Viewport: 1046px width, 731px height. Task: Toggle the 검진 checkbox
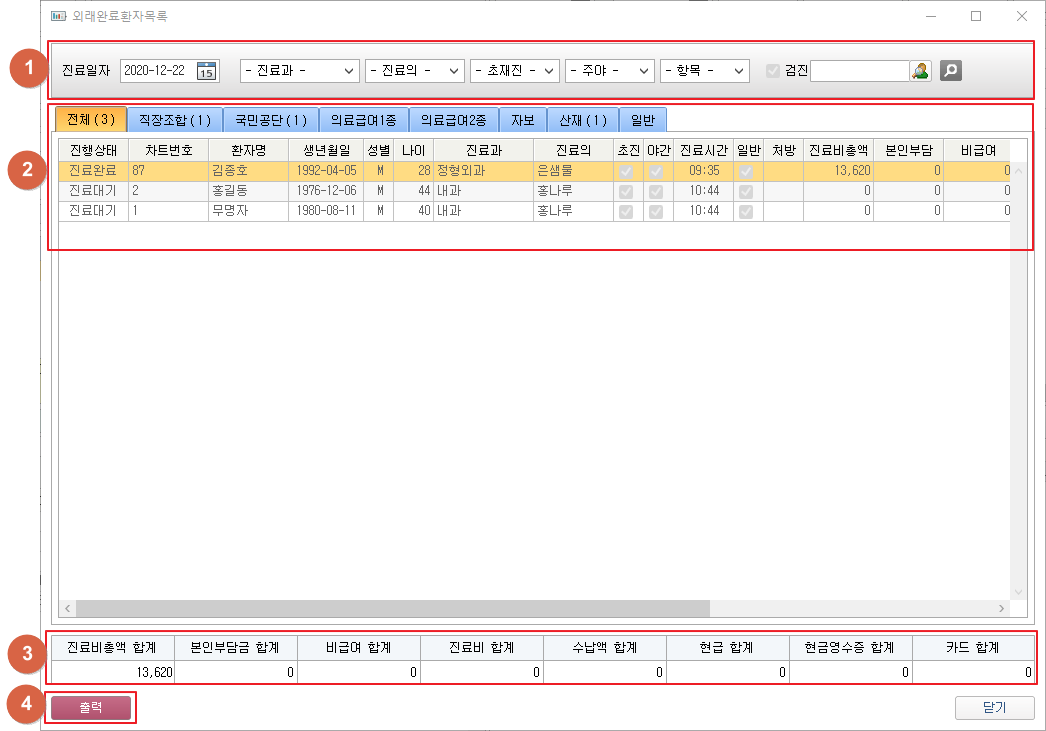[772, 71]
